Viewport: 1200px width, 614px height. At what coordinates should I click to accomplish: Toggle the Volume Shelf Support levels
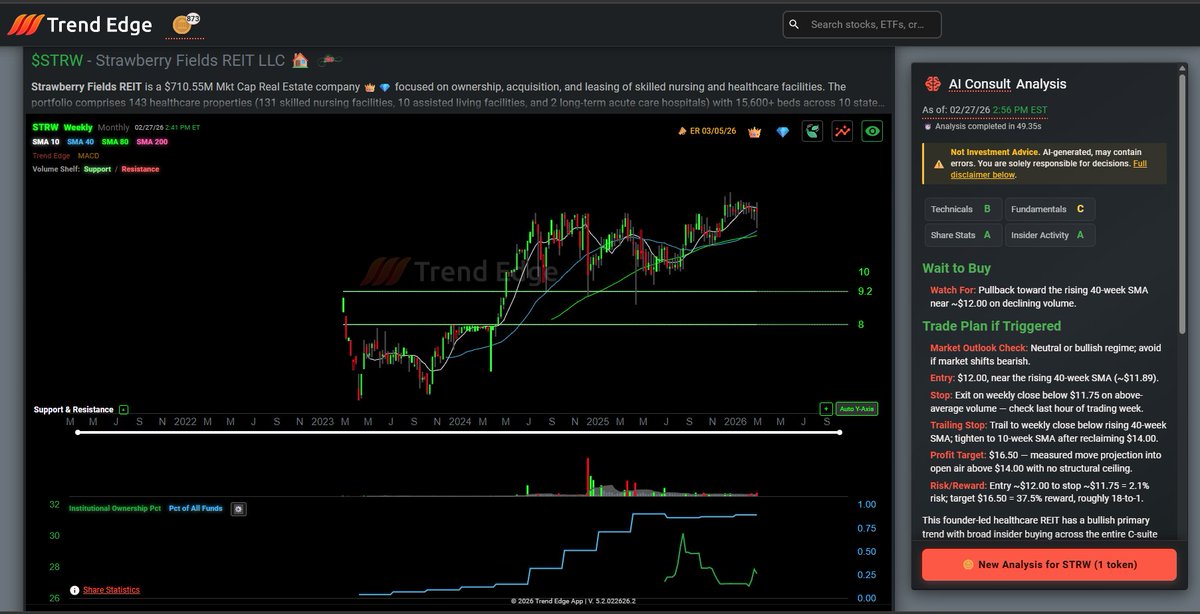(97, 169)
